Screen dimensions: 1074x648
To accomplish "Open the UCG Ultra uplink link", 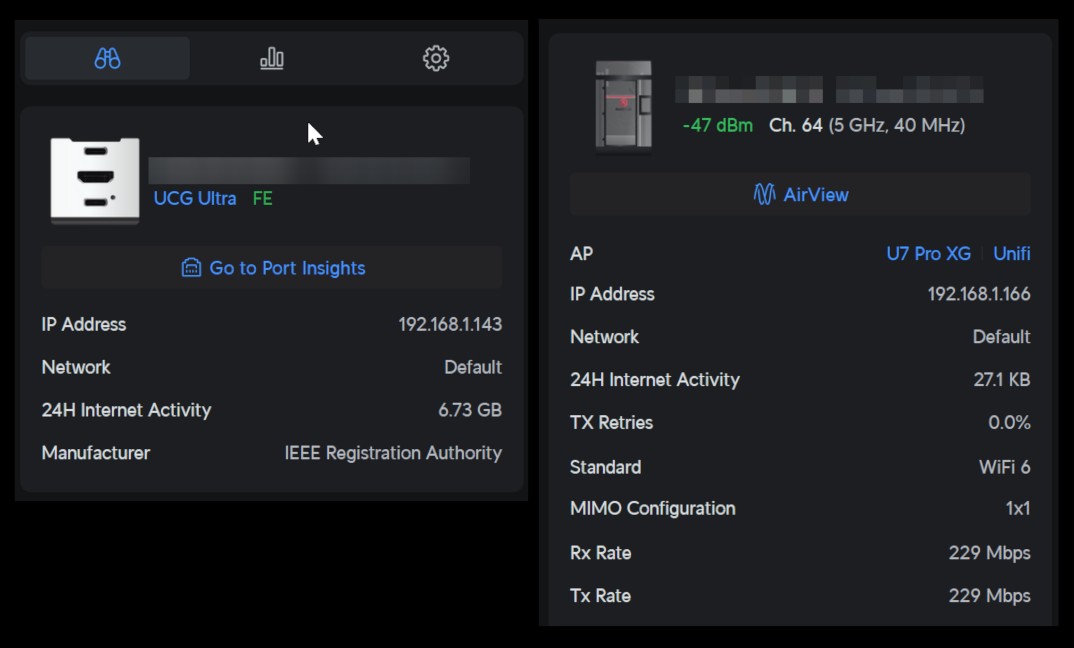I will [x=195, y=198].
